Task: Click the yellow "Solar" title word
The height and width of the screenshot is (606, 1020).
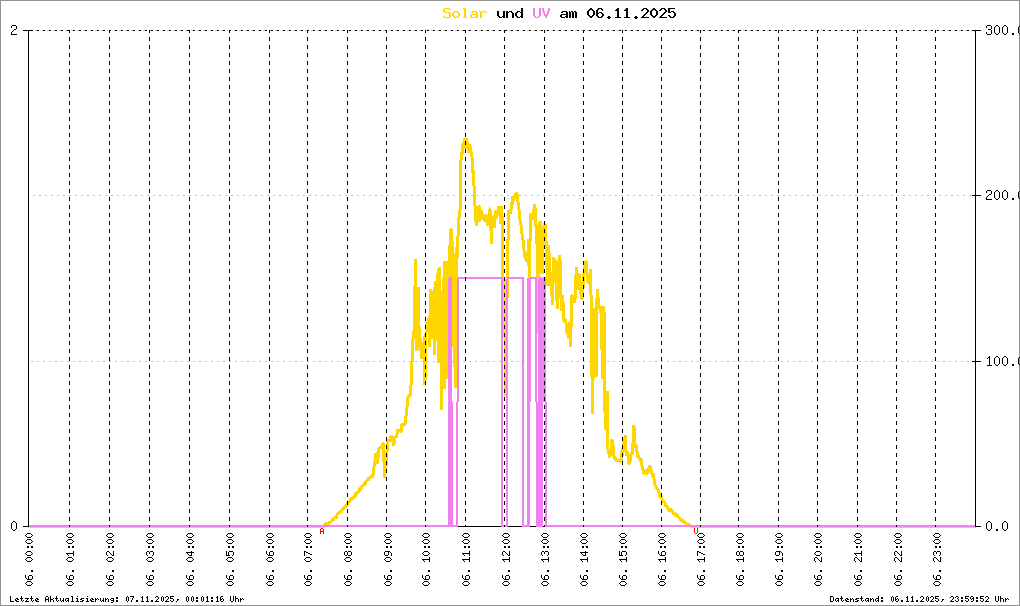Action: pyautogui.click(x=465, y=14)
